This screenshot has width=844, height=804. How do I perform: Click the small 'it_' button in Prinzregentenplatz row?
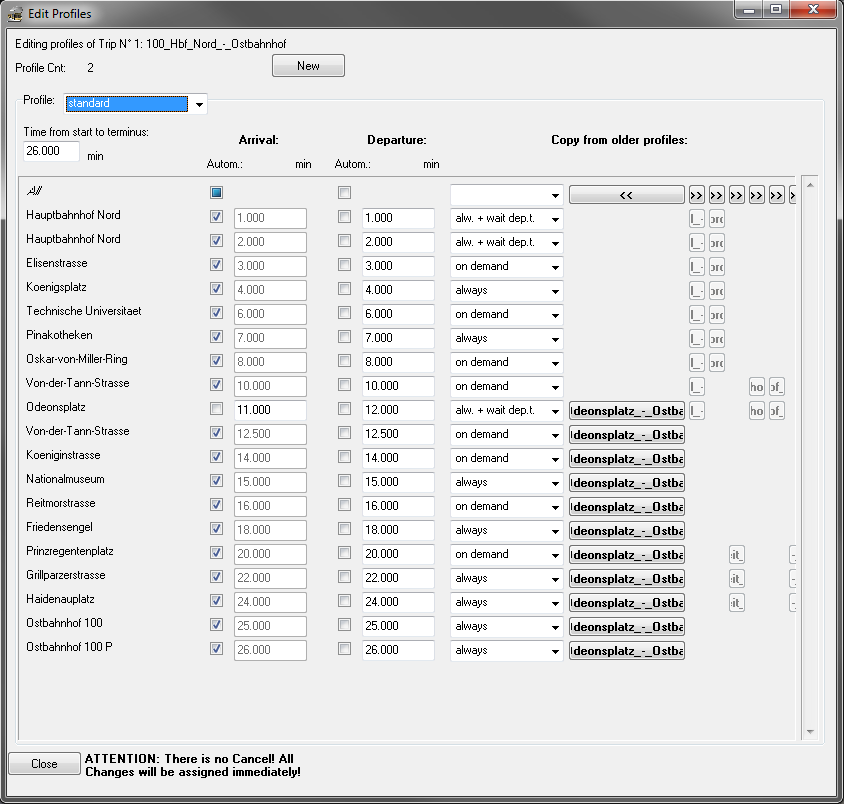737,555
